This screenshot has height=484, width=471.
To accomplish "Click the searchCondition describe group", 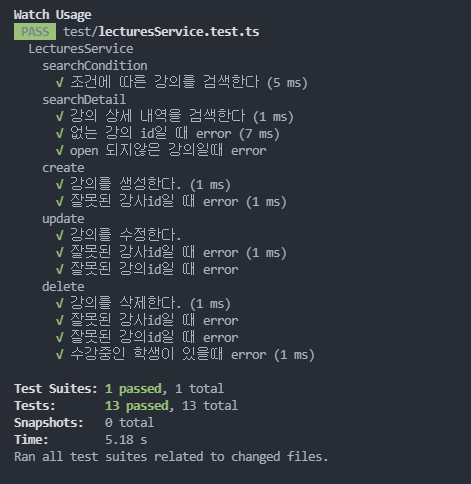I will click(95, 66).
